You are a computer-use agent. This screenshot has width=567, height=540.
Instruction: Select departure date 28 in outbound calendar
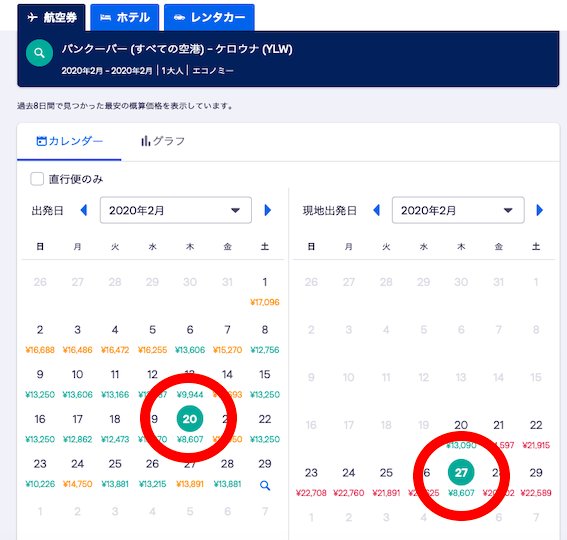(x=227, y=473)
